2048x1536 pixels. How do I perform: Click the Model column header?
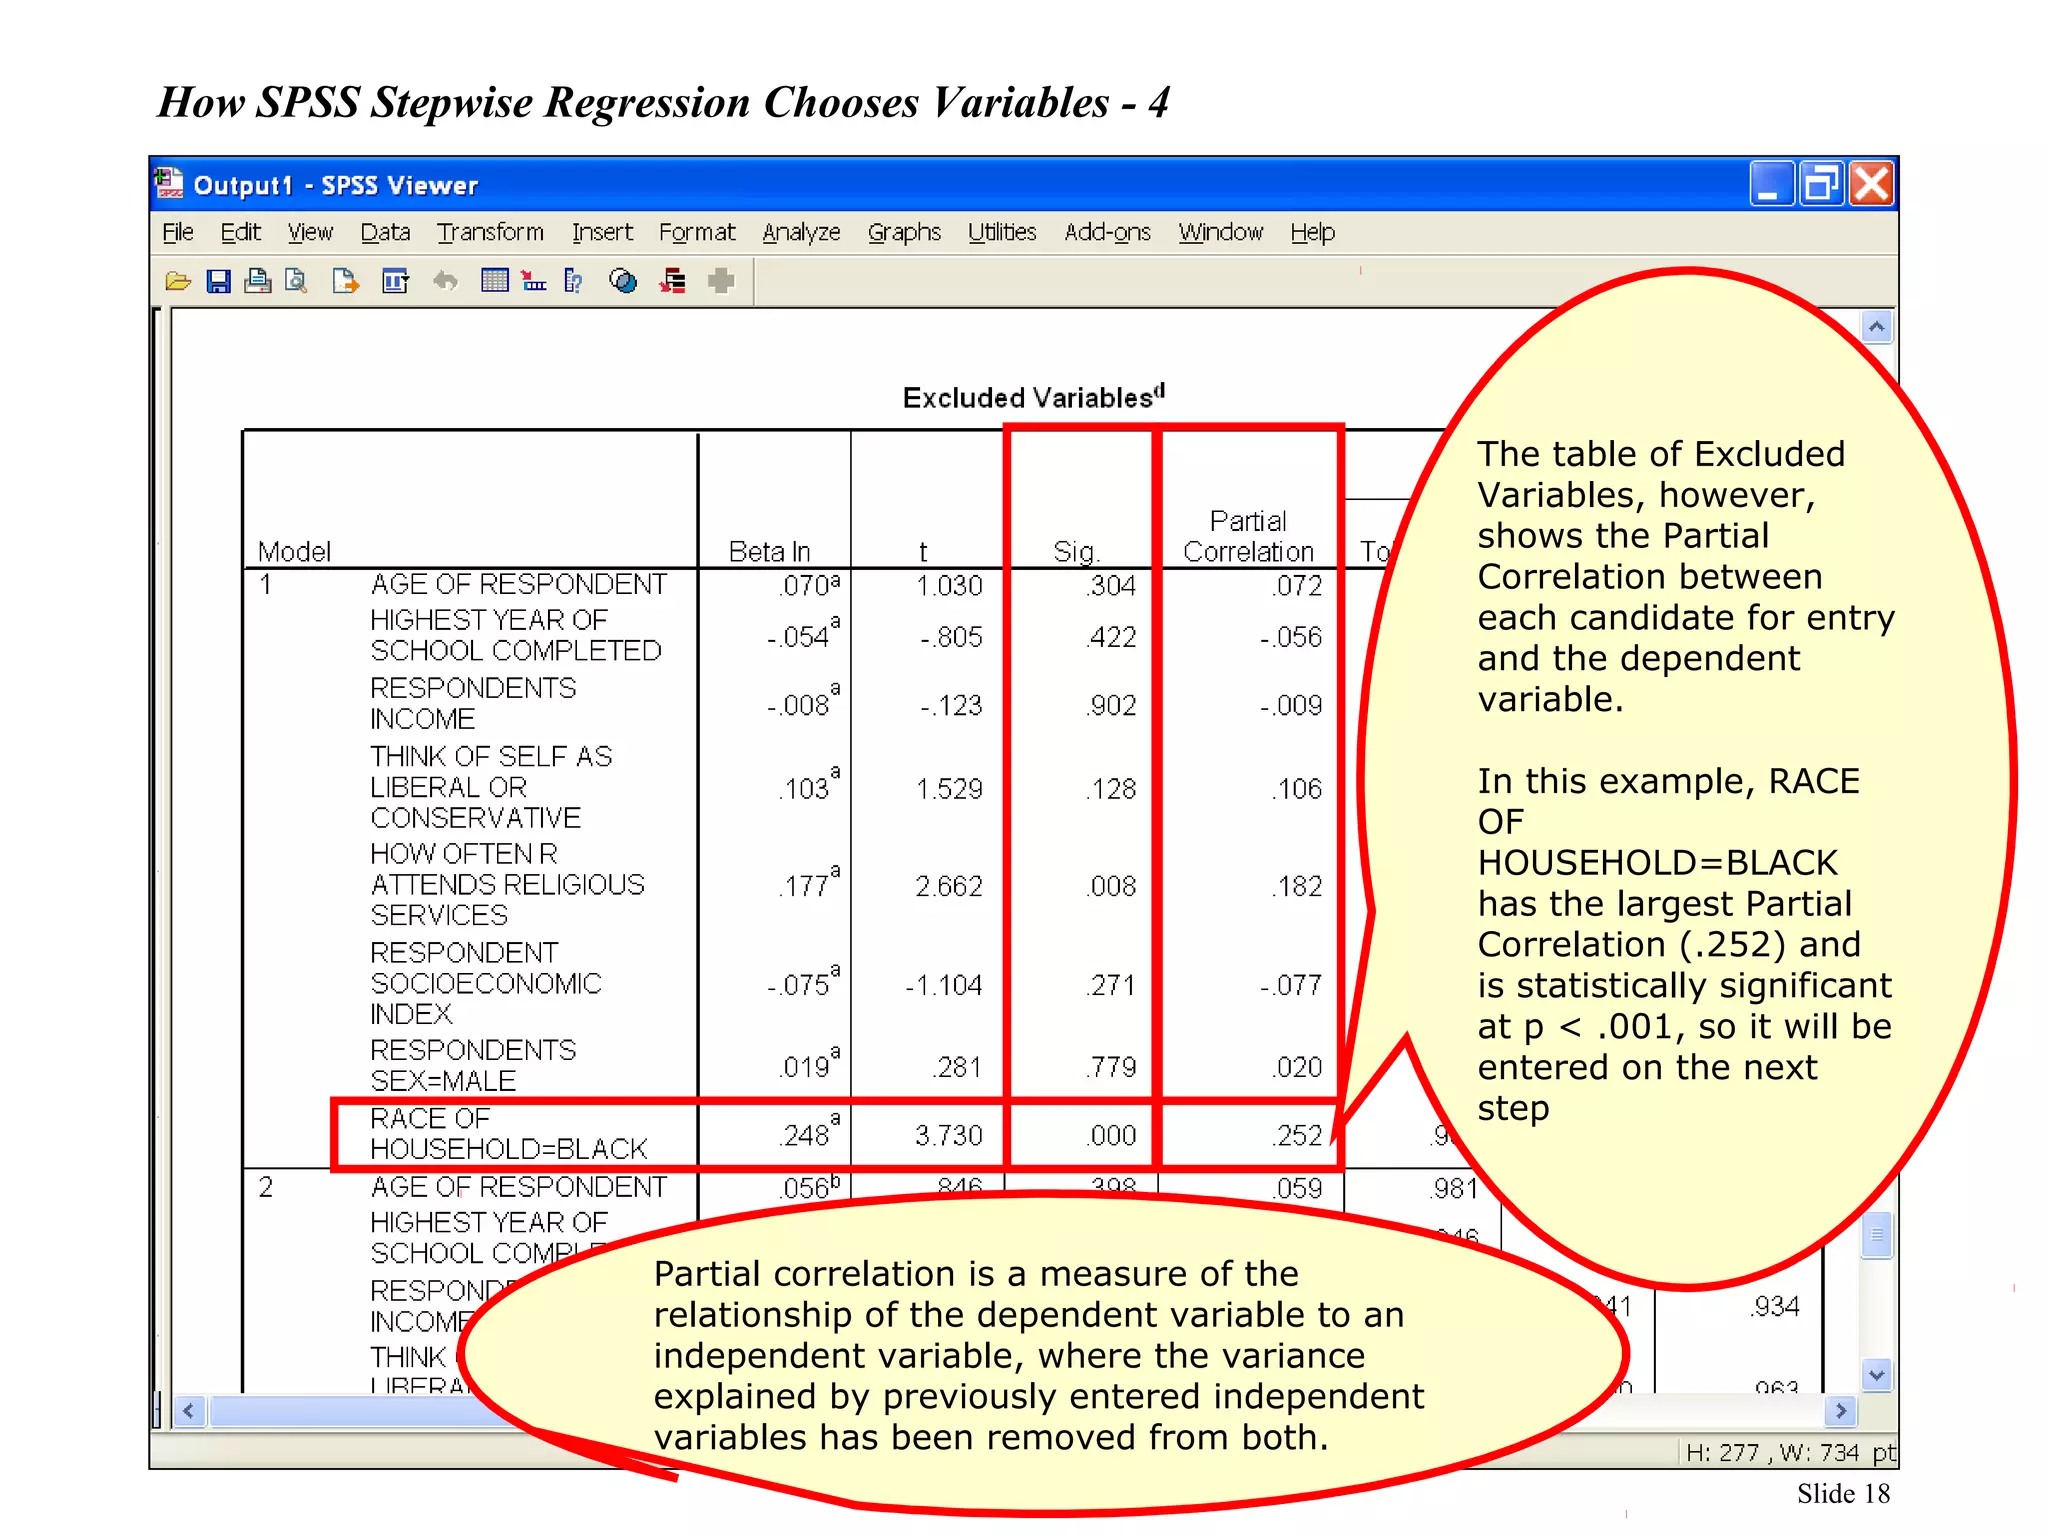(x=294, y=551)
